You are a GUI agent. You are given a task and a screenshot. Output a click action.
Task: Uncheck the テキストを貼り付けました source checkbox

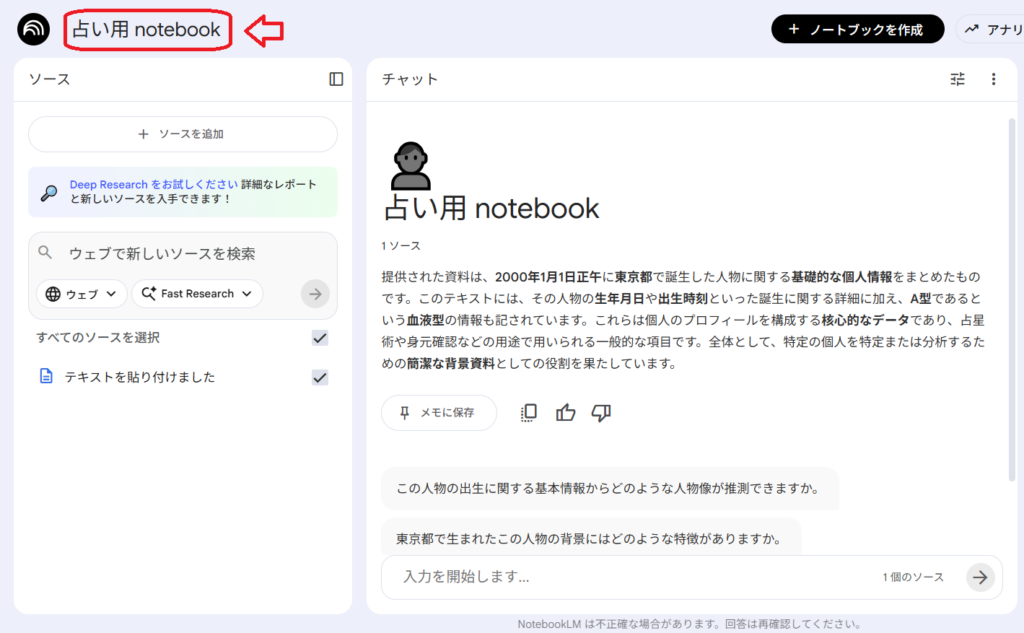[x=320, y=377]
